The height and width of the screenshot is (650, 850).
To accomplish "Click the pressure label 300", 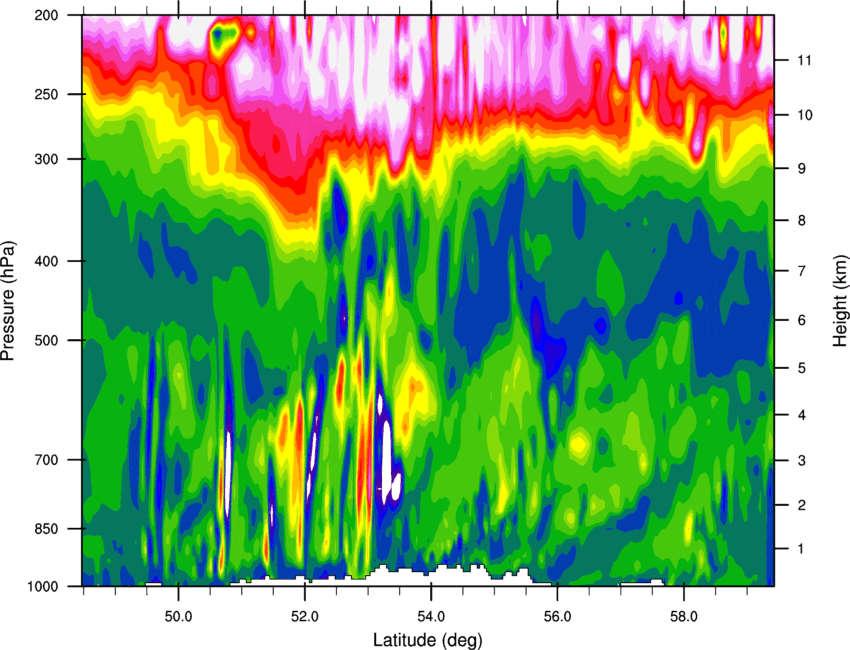I will click(x=46, y=159).
